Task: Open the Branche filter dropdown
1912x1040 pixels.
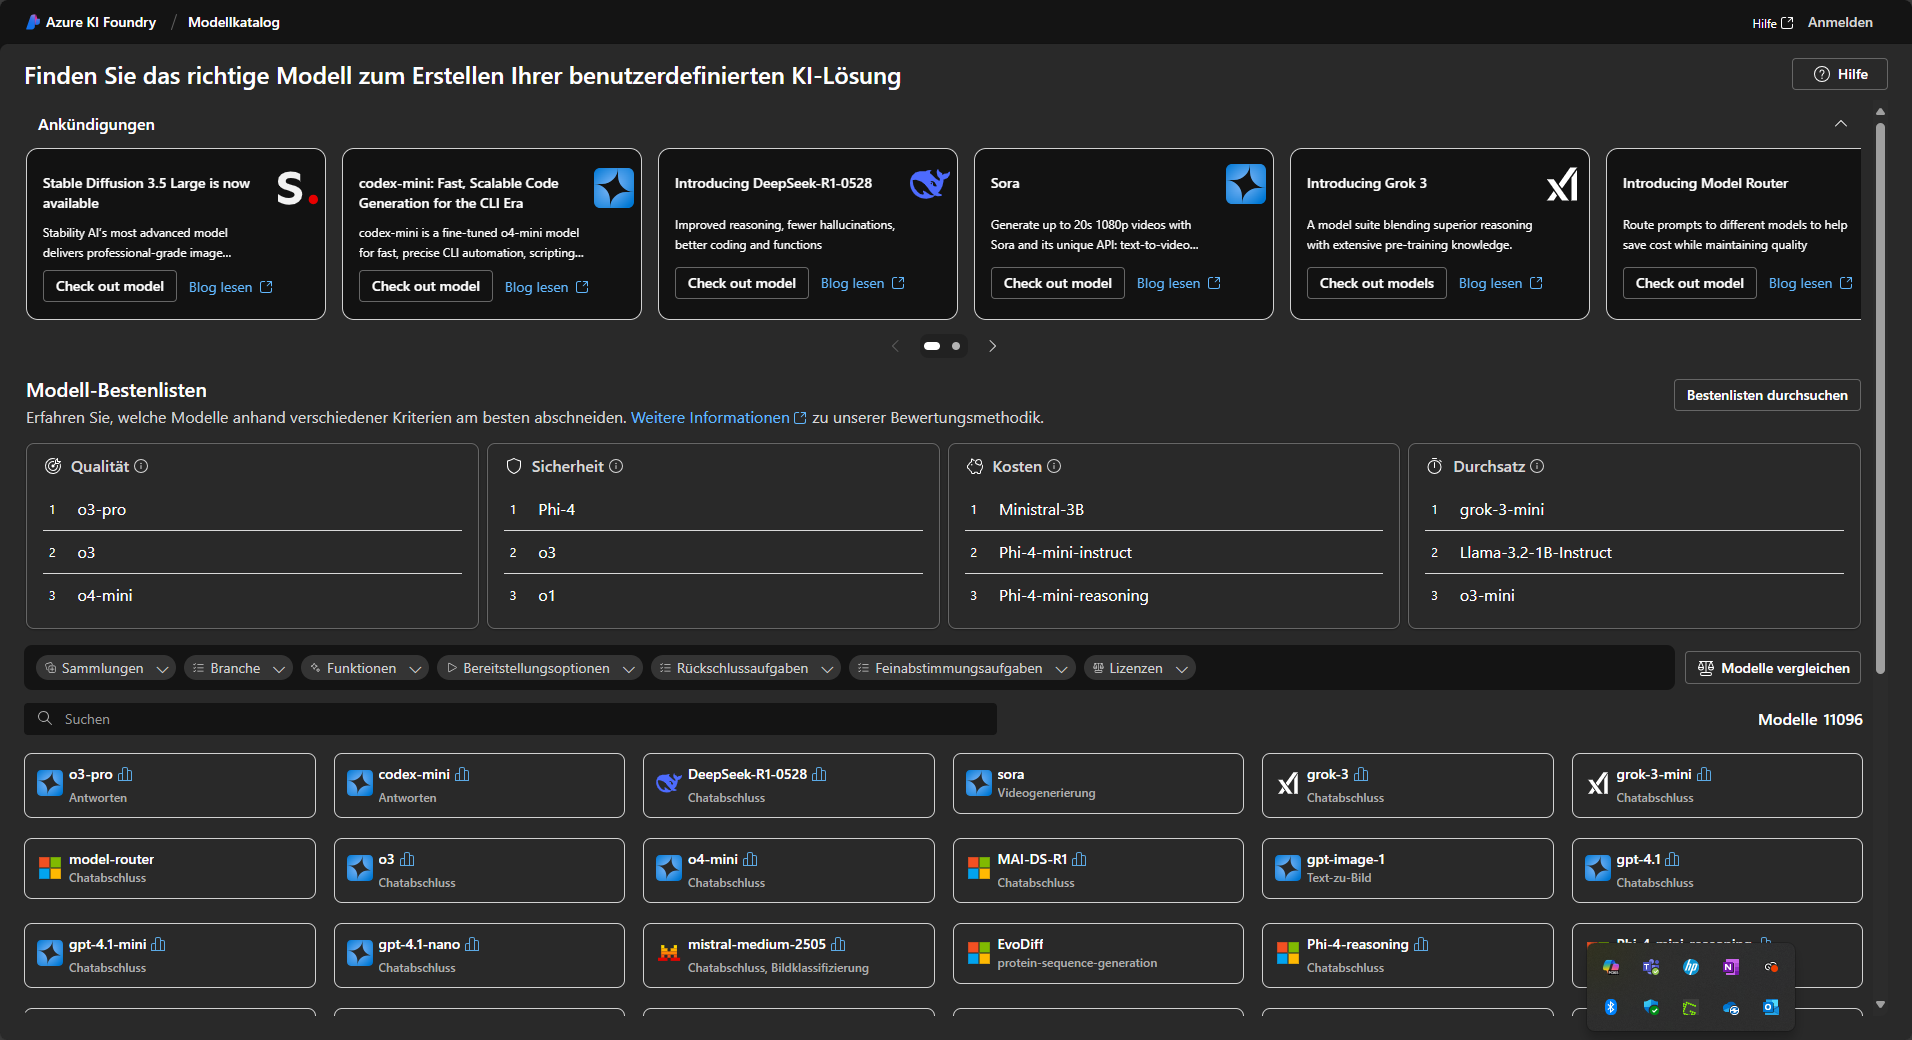Action: click(x=238, y=668)
